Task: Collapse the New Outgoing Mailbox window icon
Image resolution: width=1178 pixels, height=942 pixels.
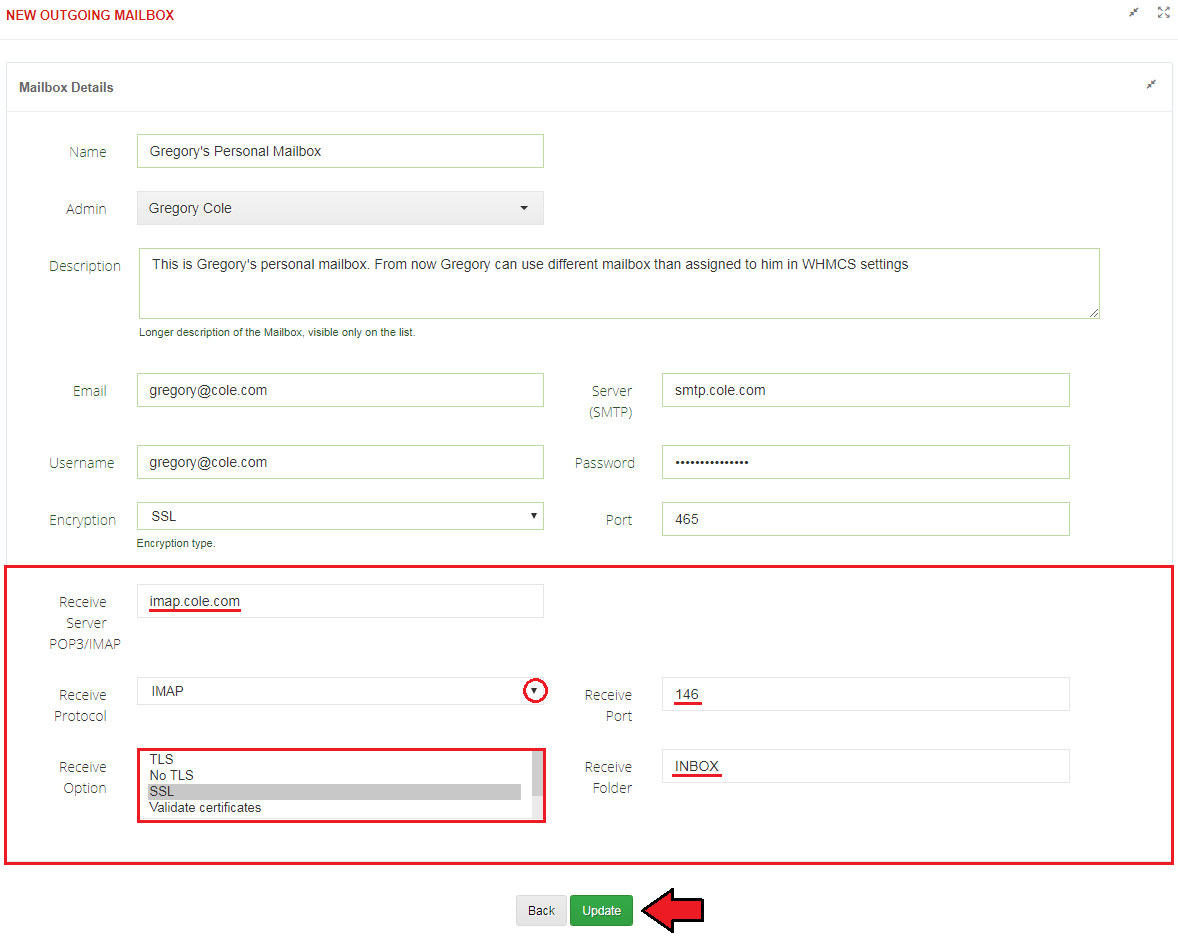Action: (x=1134, y=12)
